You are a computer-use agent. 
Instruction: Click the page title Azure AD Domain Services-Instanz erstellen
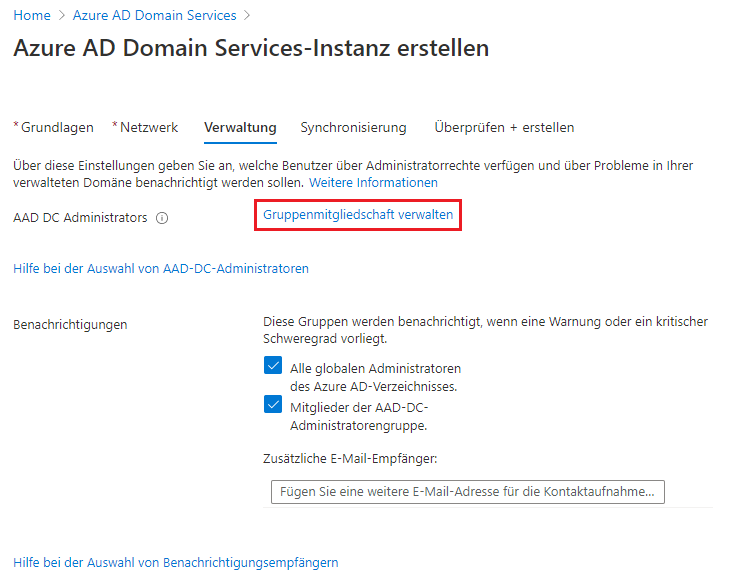point(251,48)
